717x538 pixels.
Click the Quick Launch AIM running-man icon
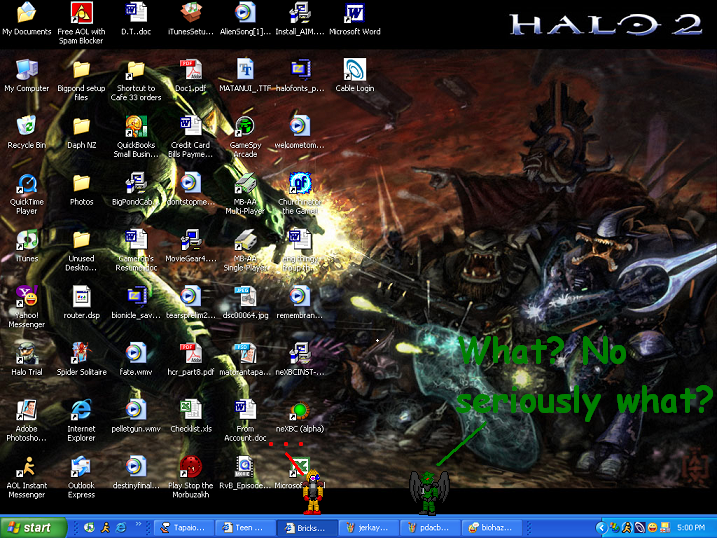point(106,527)
